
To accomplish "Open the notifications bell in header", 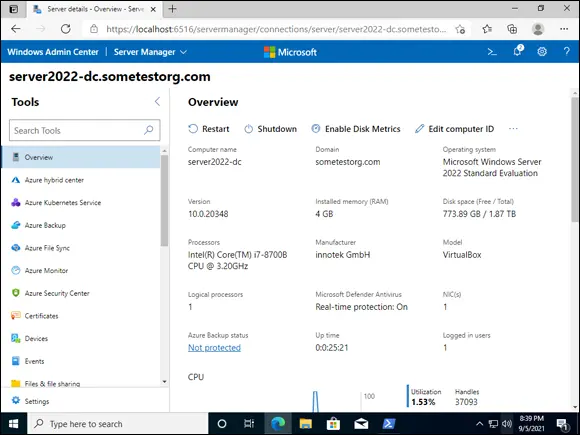I will pyautogui.click(x=517, y=51).
